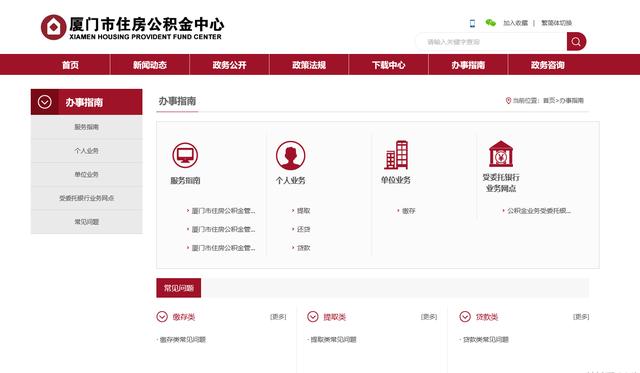The width and height of the screenshot is (640, 373).
Task: Open 政策法规 in the navigation bar
Action: [309, 65]
